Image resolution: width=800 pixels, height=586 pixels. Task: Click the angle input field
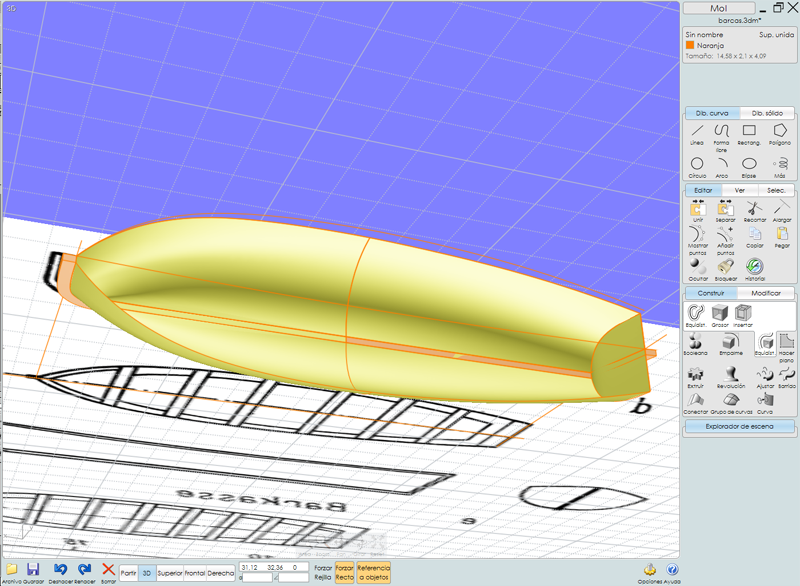pyautogui.click(x=293, y=577)
